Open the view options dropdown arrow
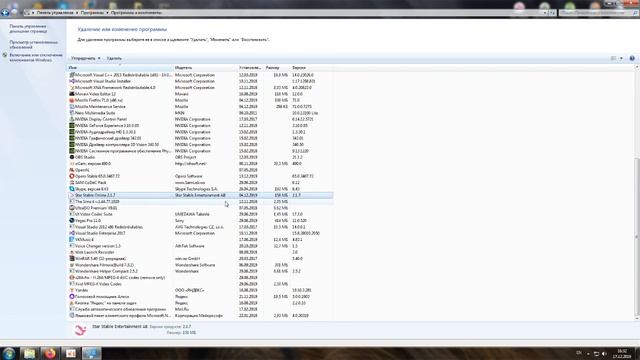The width and height of the screenshot is (640, 360). click(x=621, y=58)
